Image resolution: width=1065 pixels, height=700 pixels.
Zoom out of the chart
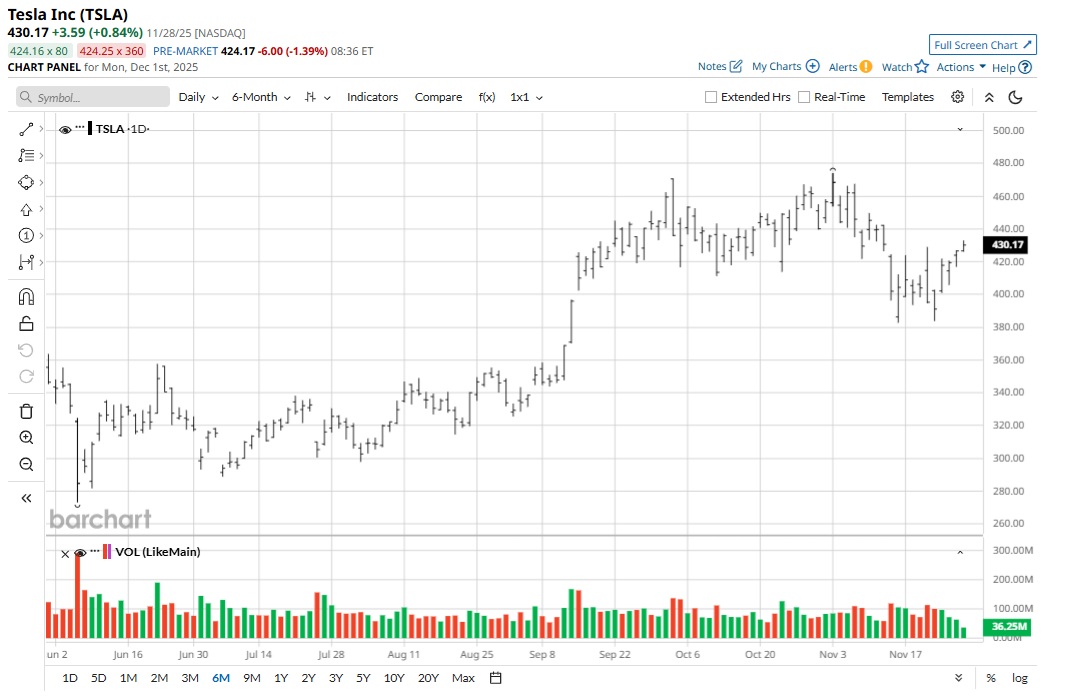(26, 464)
